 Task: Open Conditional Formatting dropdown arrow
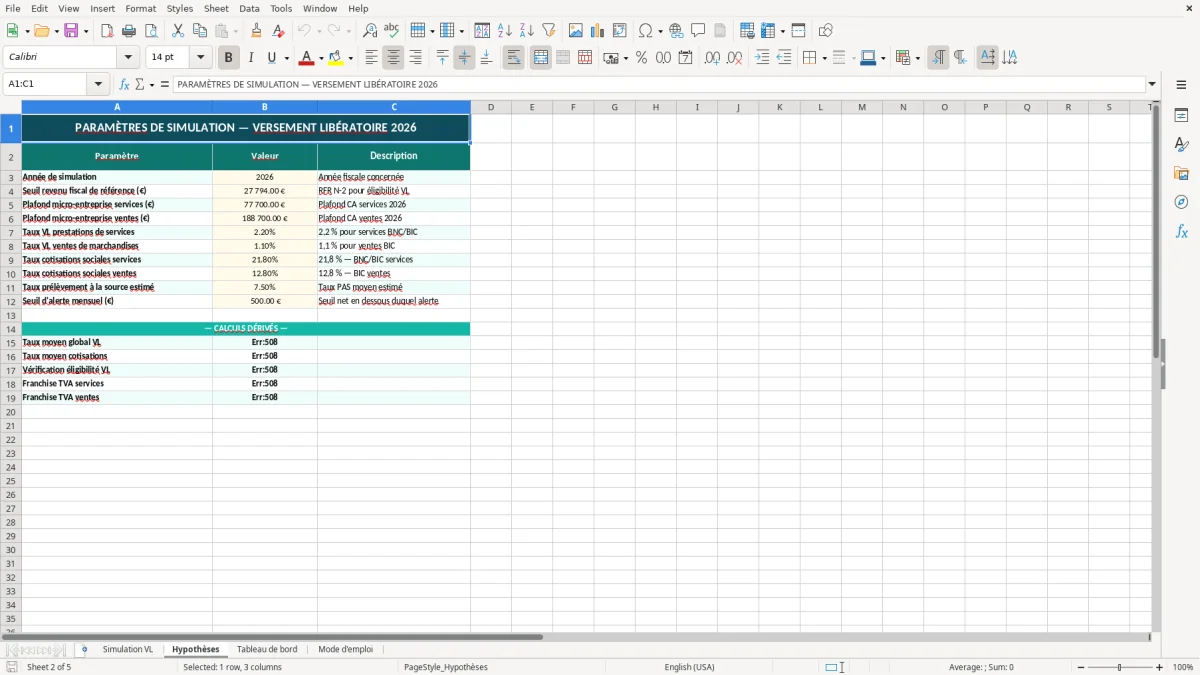[x=917, y=58]
